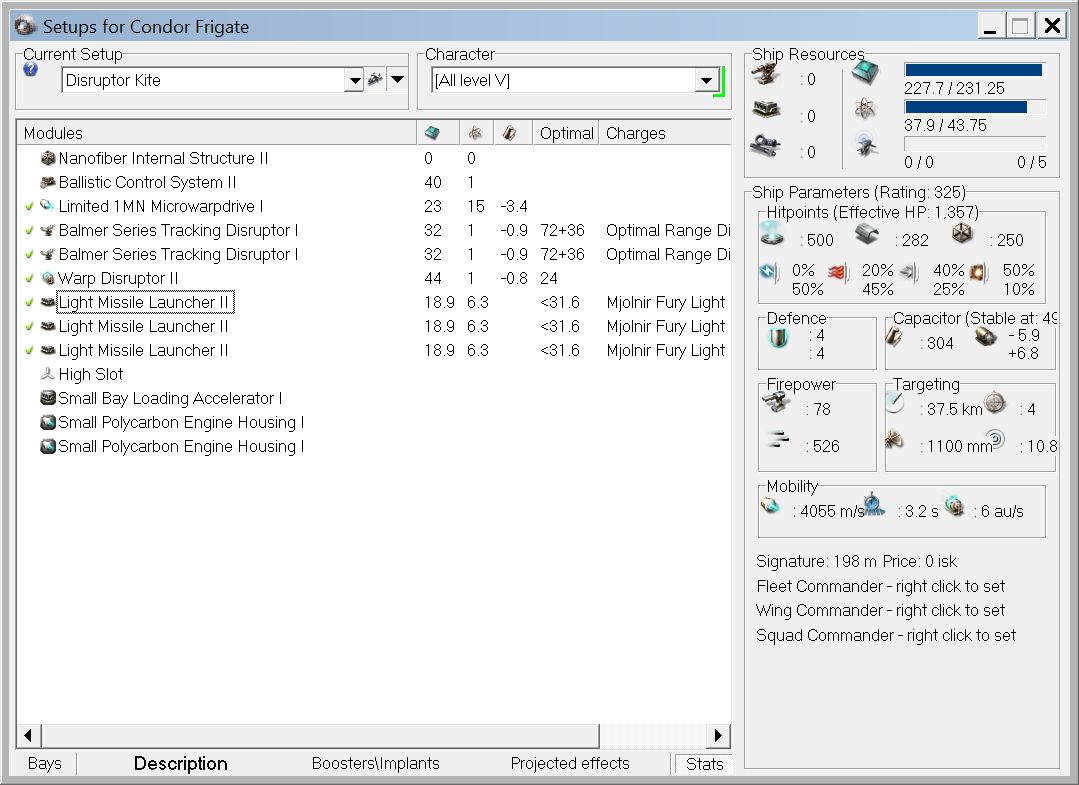Viewport: 1079px width, 785px height.
Task: Click the powergrid column header icon
Action: click(x=475, y=133)
